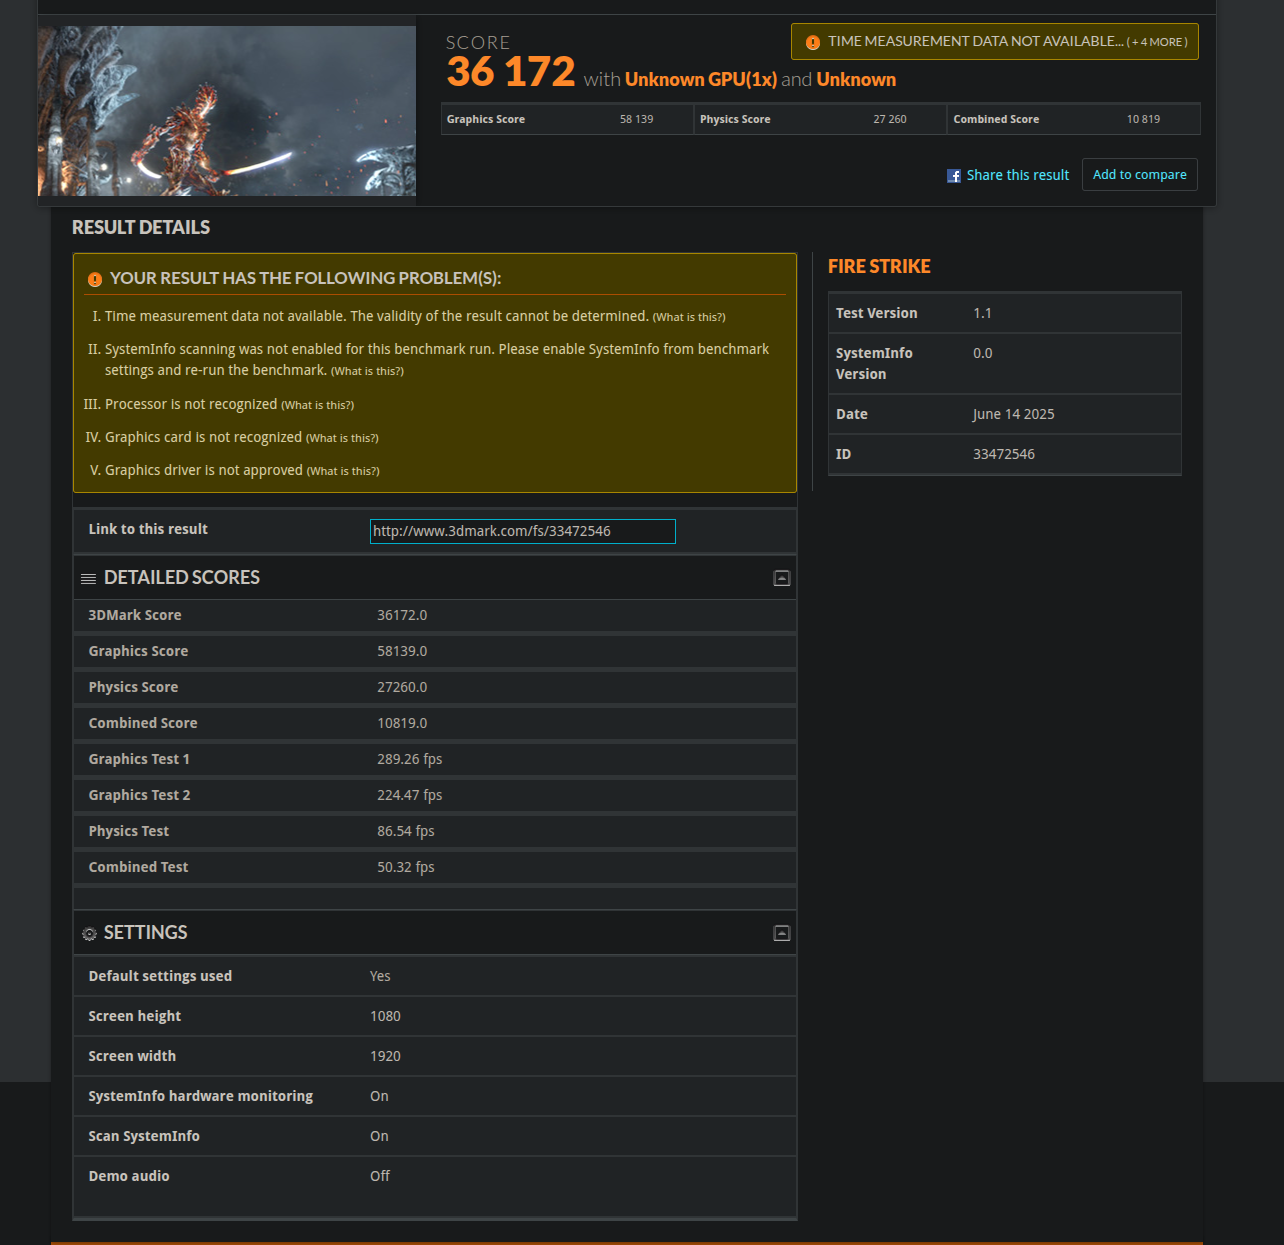Image resolution: width=1284 pixels, height=1245 pixels.
Task: Click the '3DMark Score' row label
Action: pos(135,615)
